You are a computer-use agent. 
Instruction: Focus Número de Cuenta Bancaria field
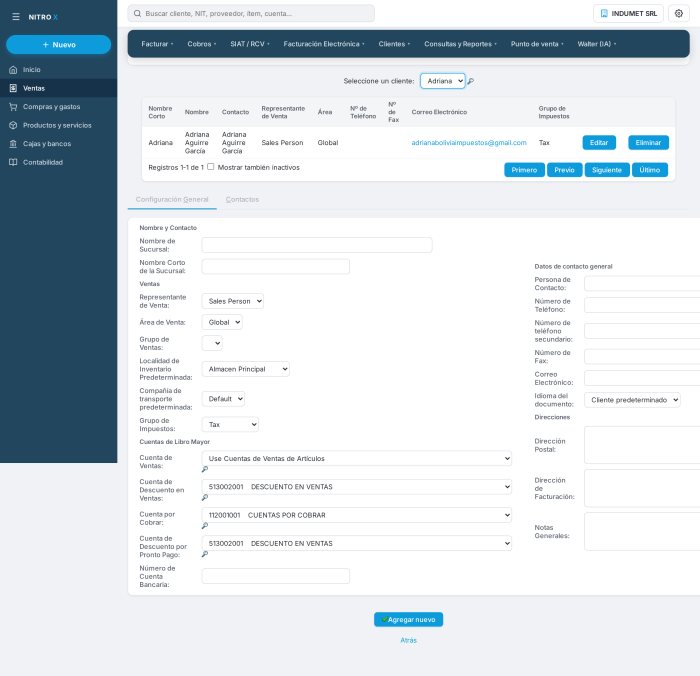[x=275, y=576]
